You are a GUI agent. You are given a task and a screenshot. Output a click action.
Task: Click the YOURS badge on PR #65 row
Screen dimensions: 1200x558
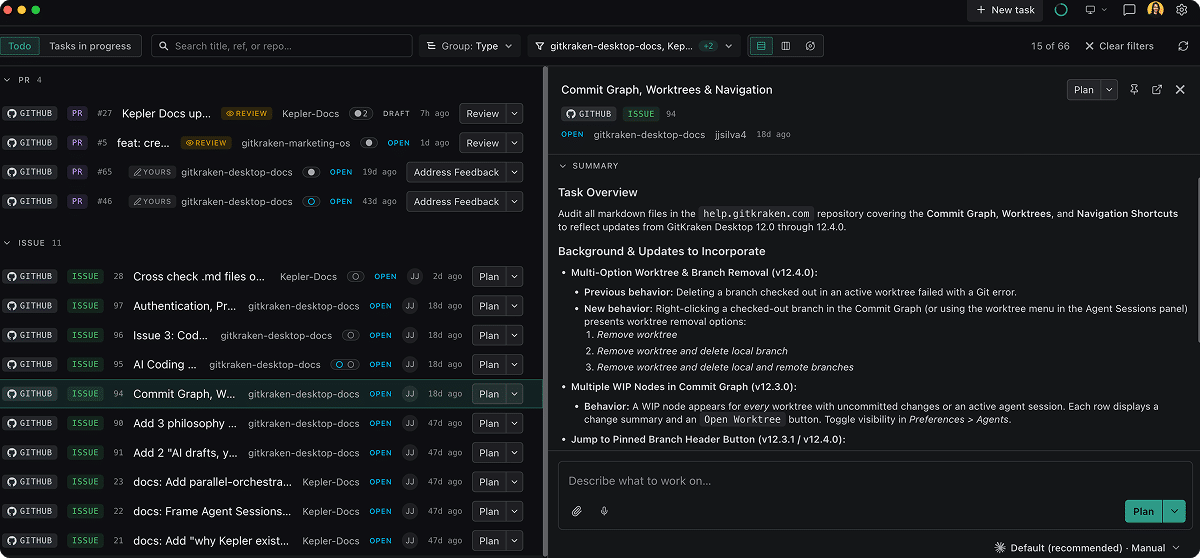152,172
